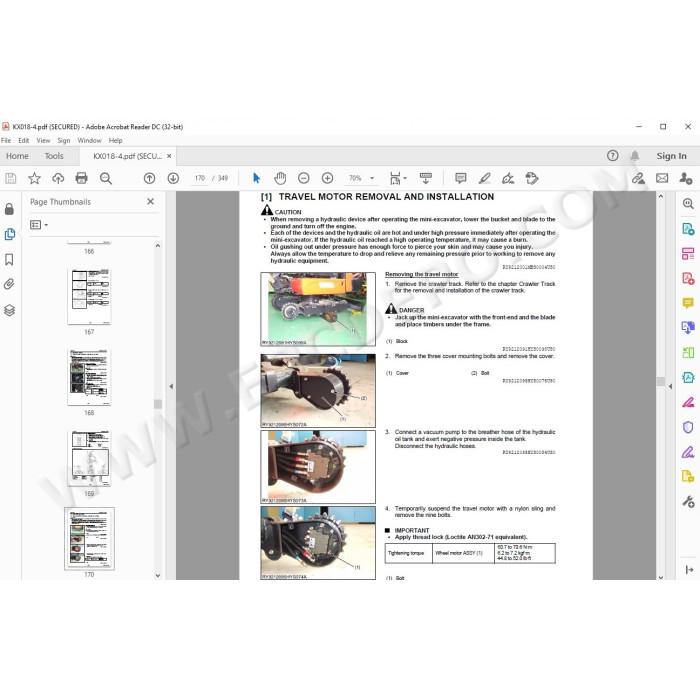Zoom in with the plus button
700x700 pixels.
click(x=327, y=179)
